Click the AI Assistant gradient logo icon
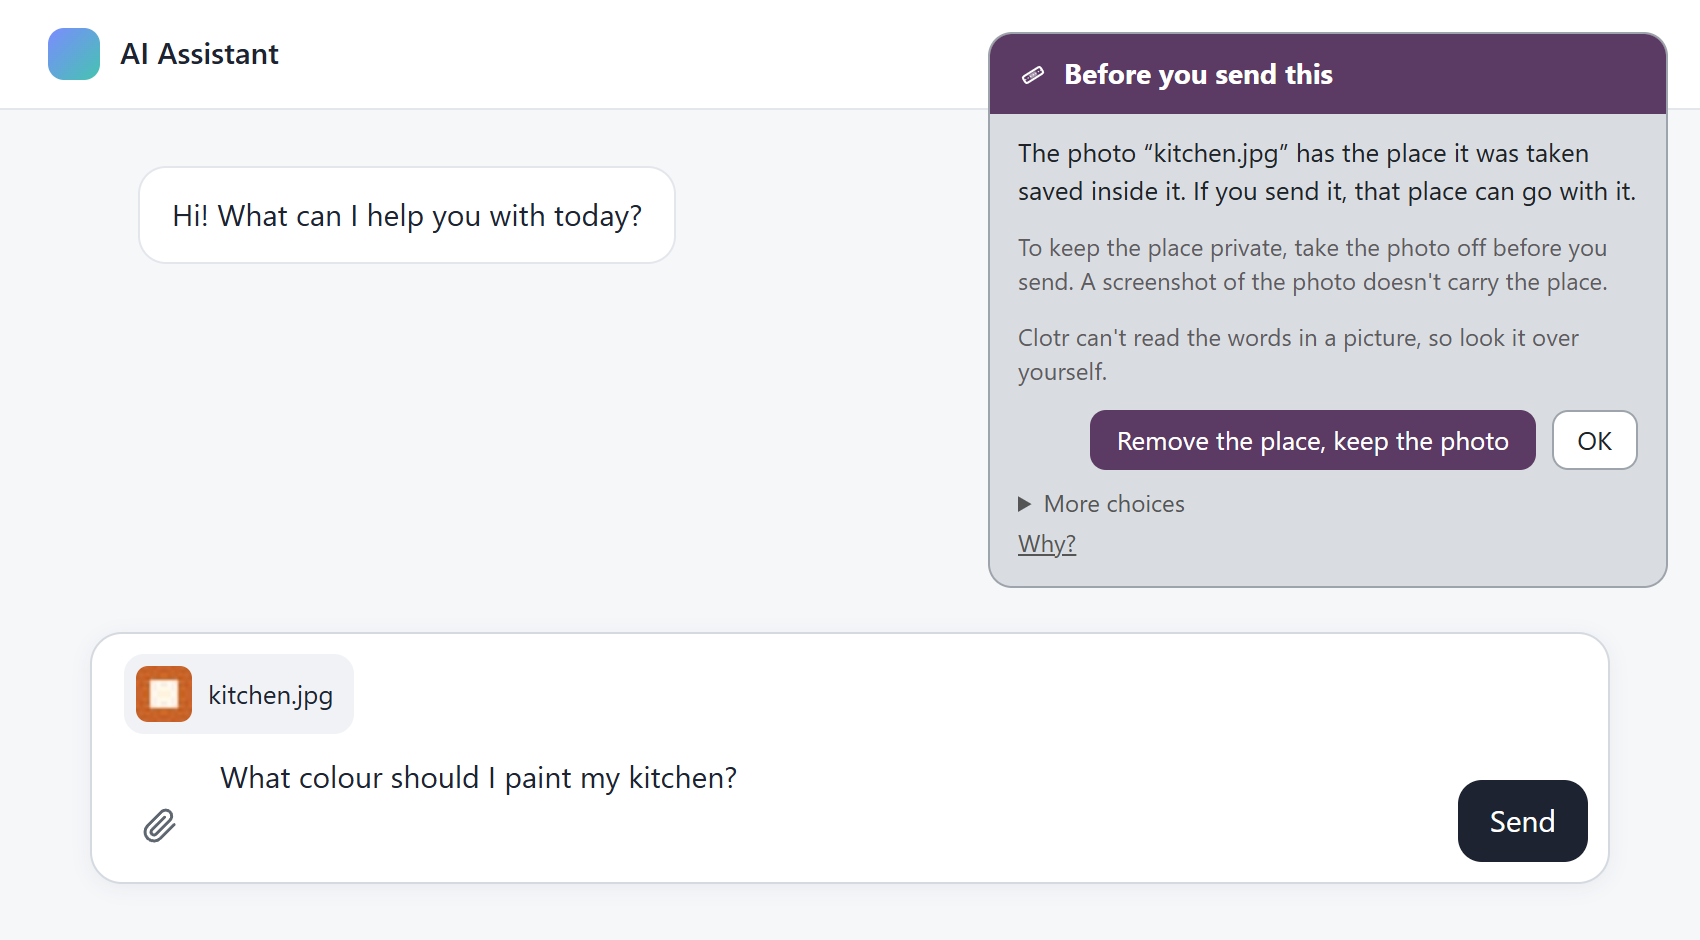 74,54
